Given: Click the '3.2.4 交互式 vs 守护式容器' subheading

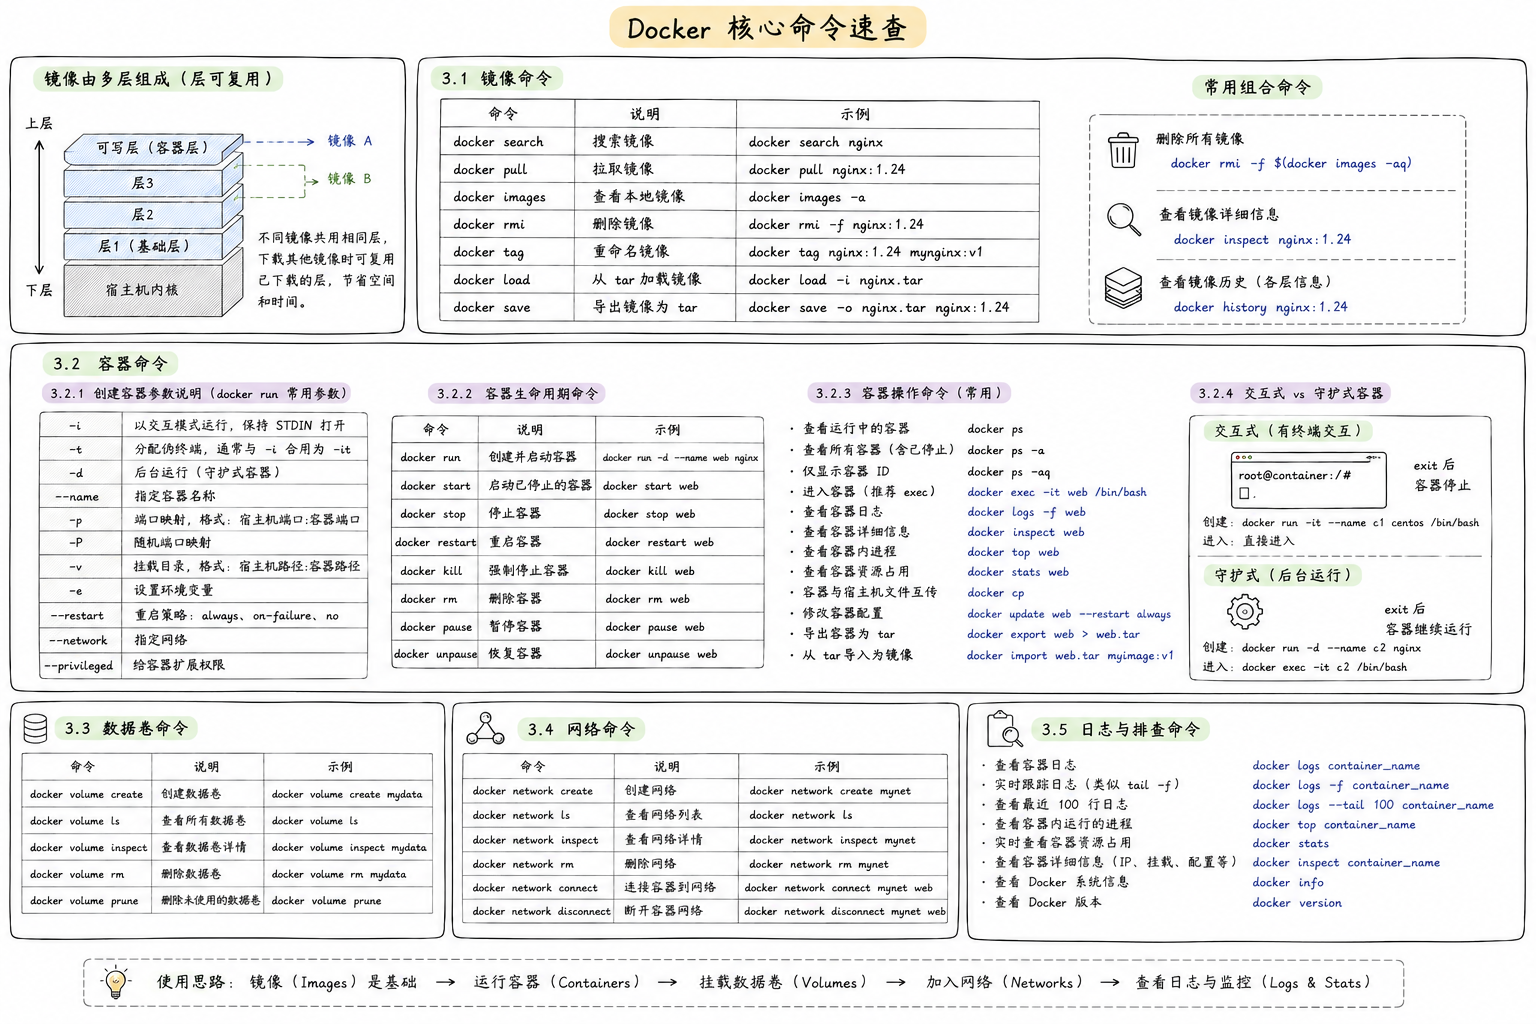Looking at the screenshot, I should tap(1291, 394).
